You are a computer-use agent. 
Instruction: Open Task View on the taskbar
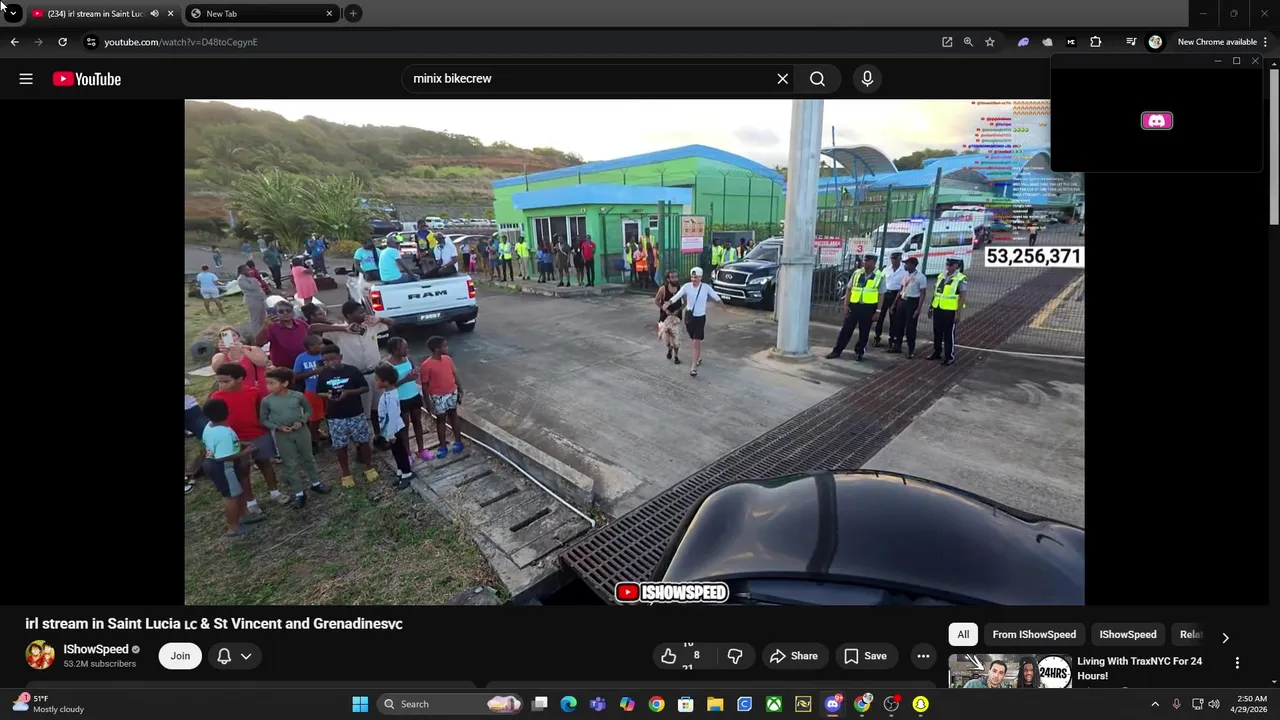pos(540,704)
